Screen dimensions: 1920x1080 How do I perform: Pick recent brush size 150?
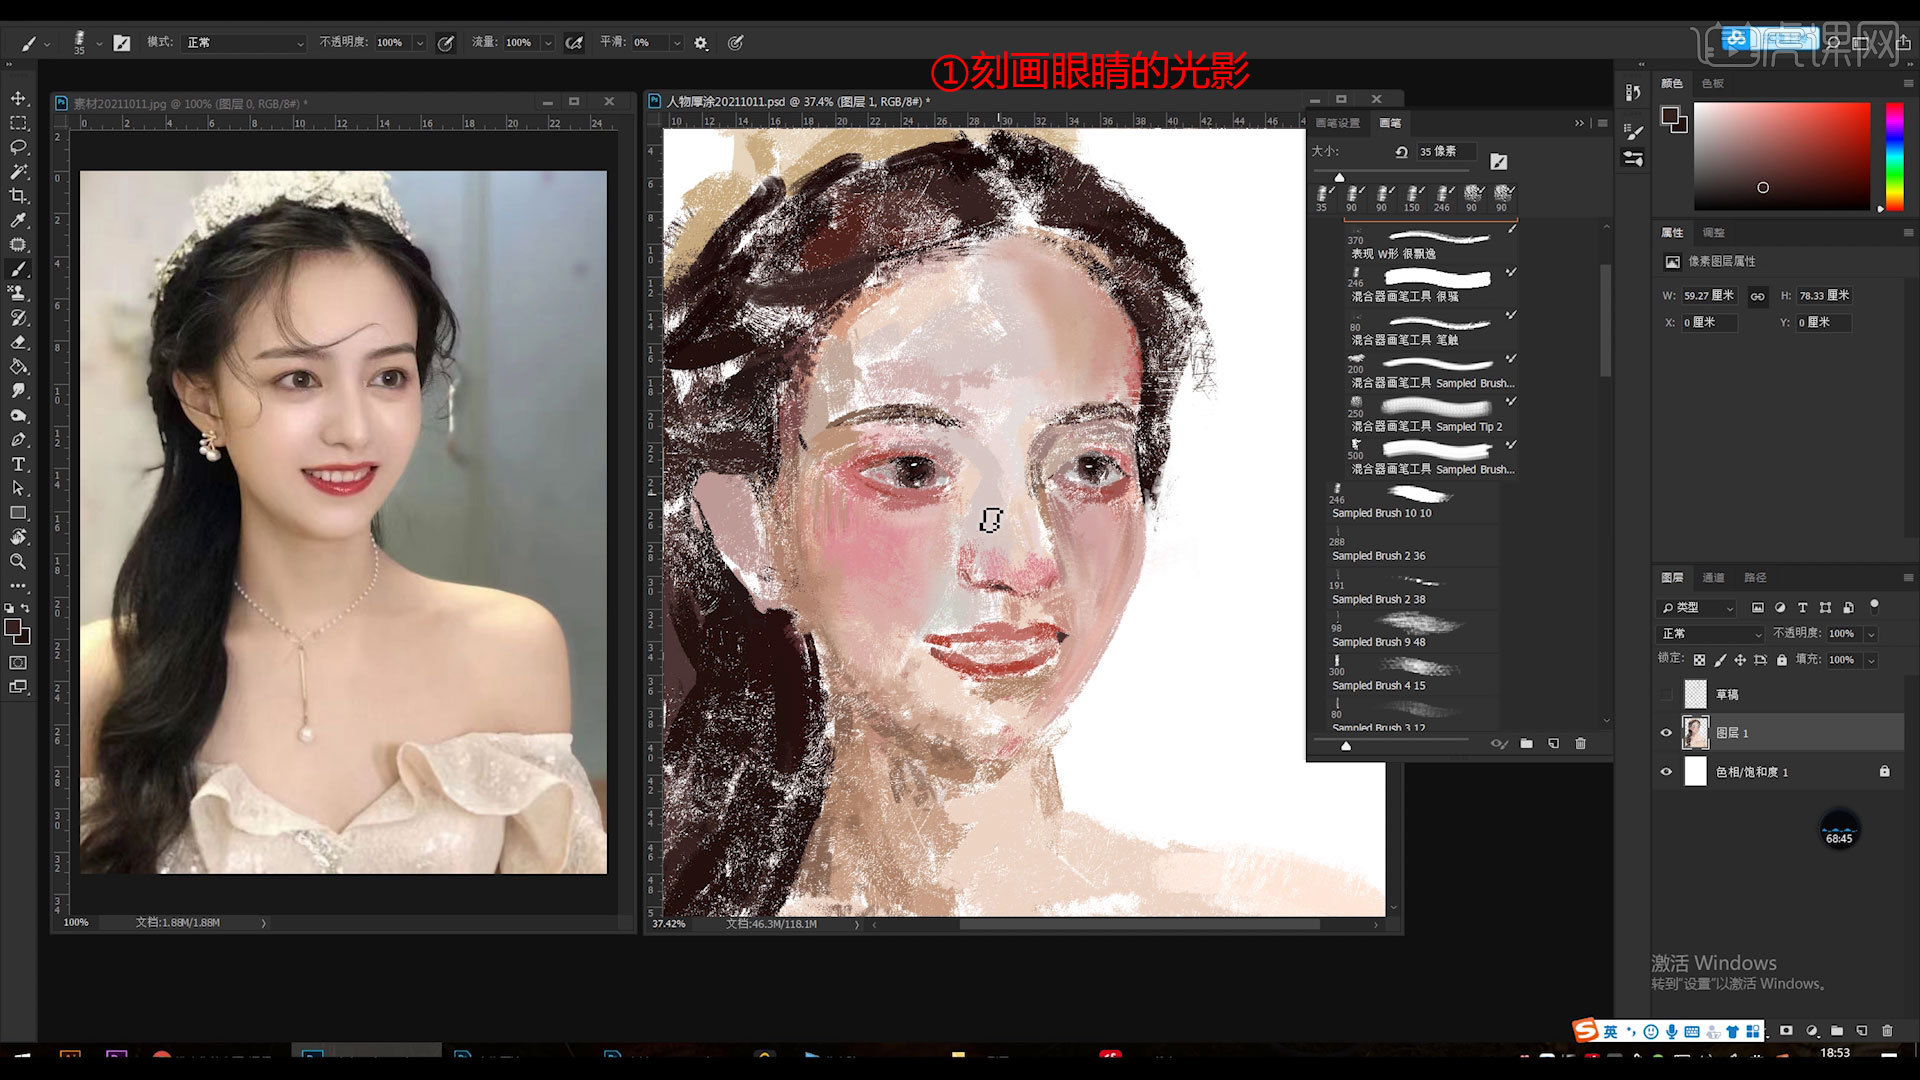pyautogui.click(x=1412, y=197)
